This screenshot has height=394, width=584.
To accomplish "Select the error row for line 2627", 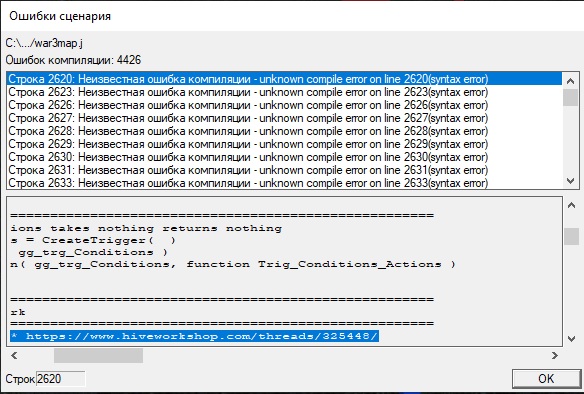I will click(284, 118).
